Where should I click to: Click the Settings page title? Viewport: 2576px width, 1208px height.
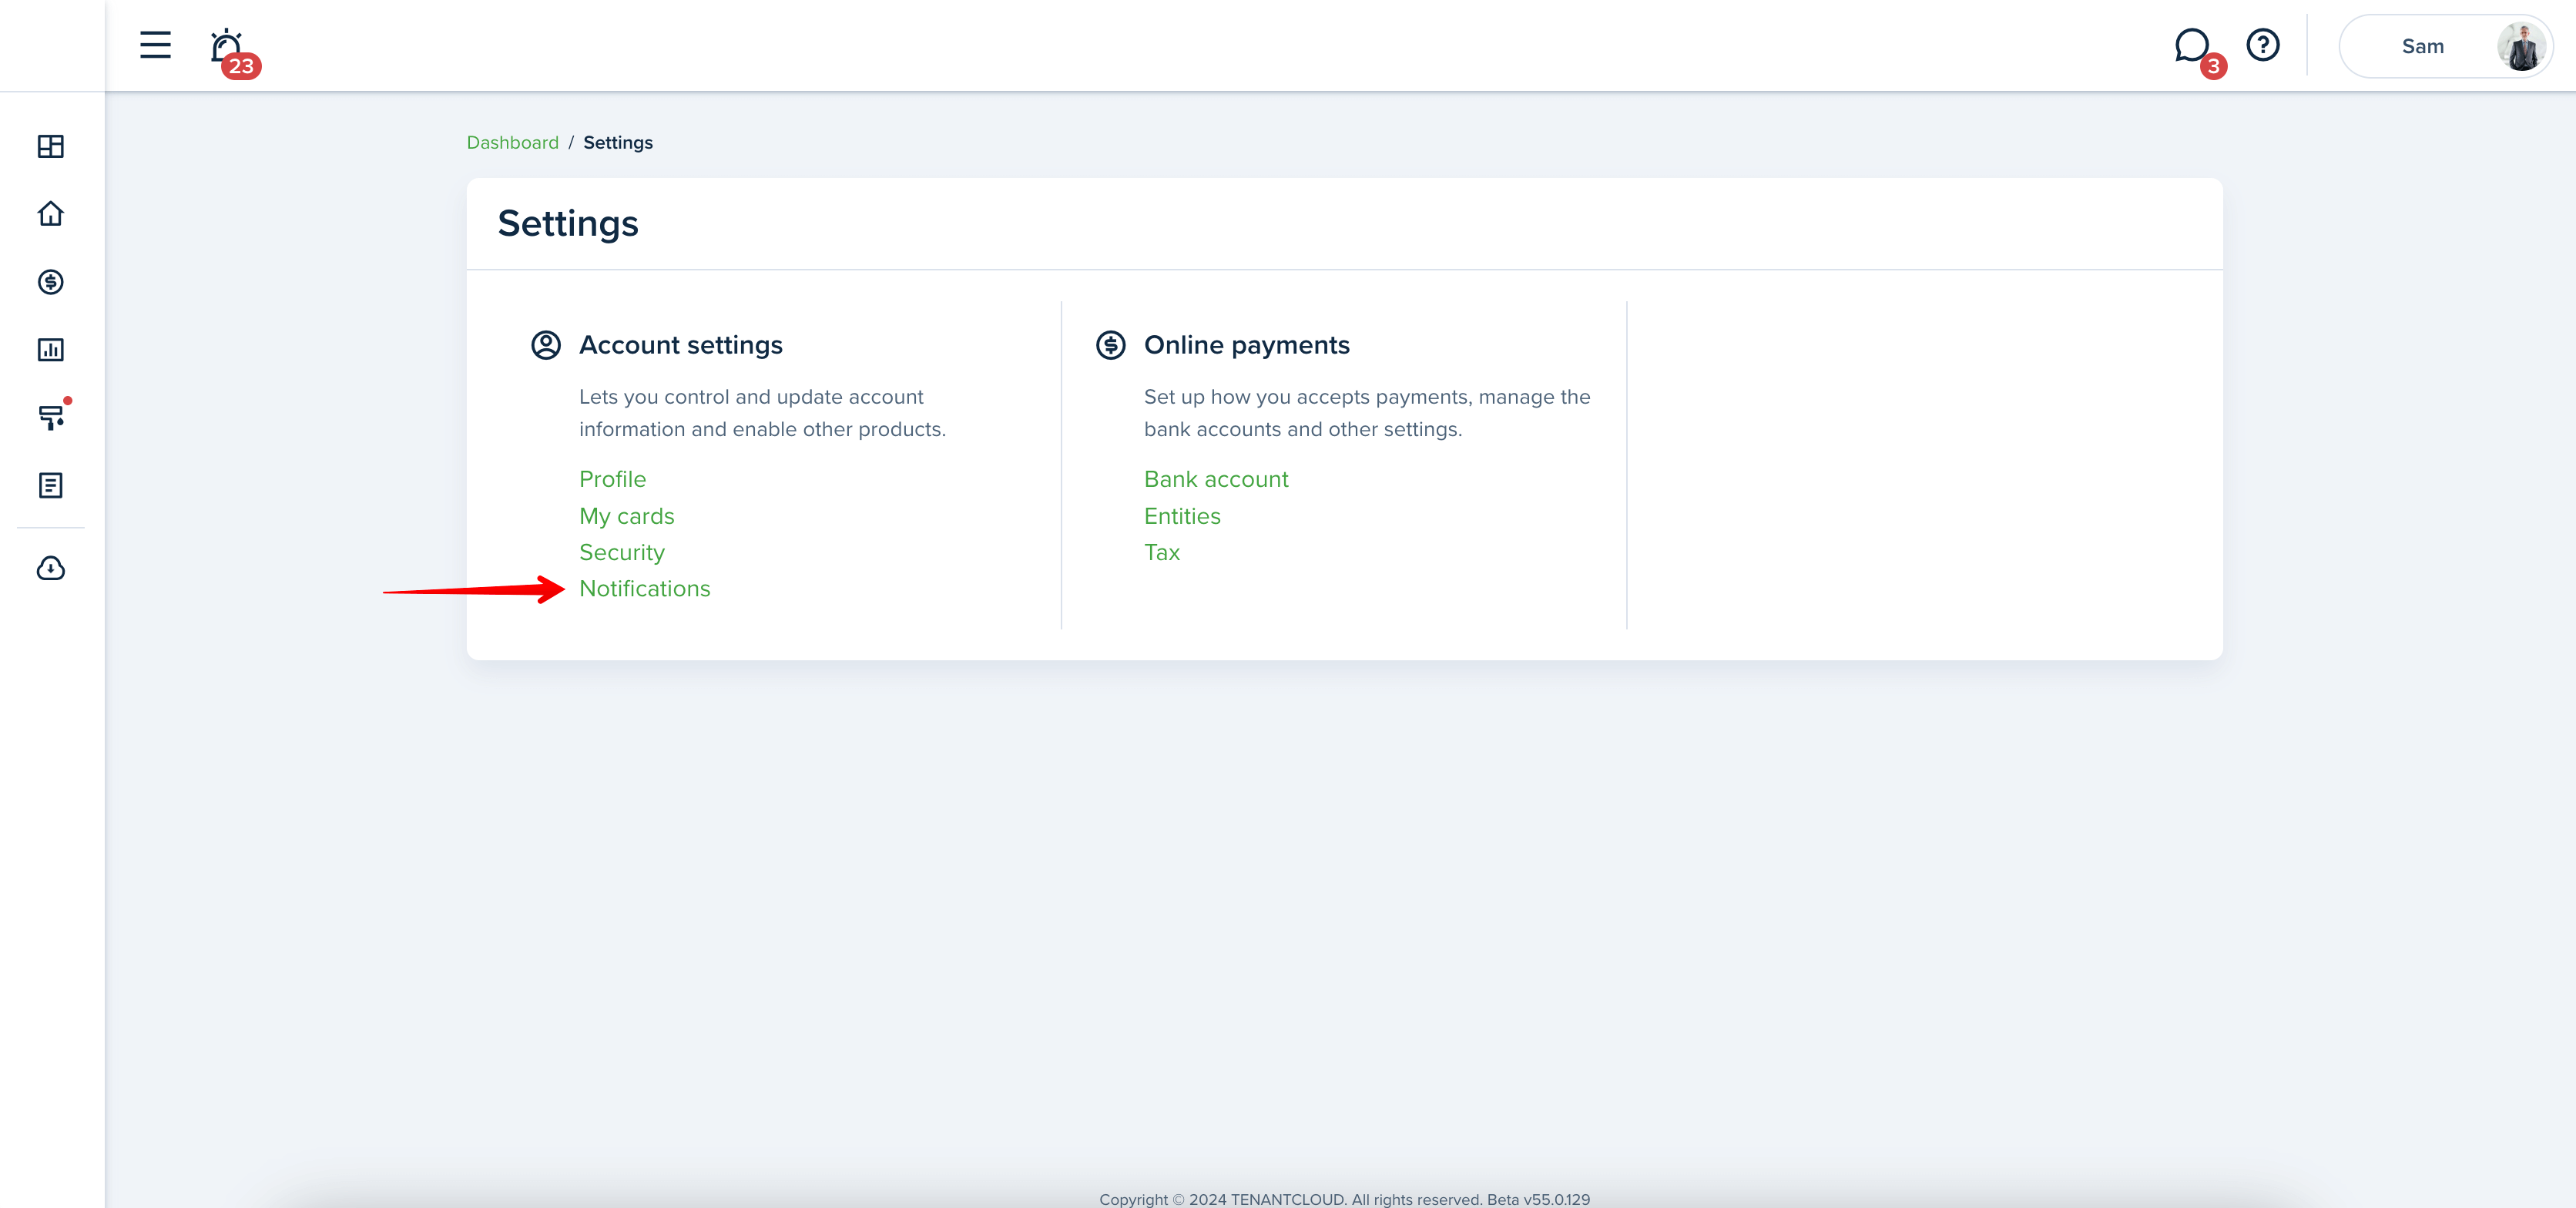click(x=568, y=223)
